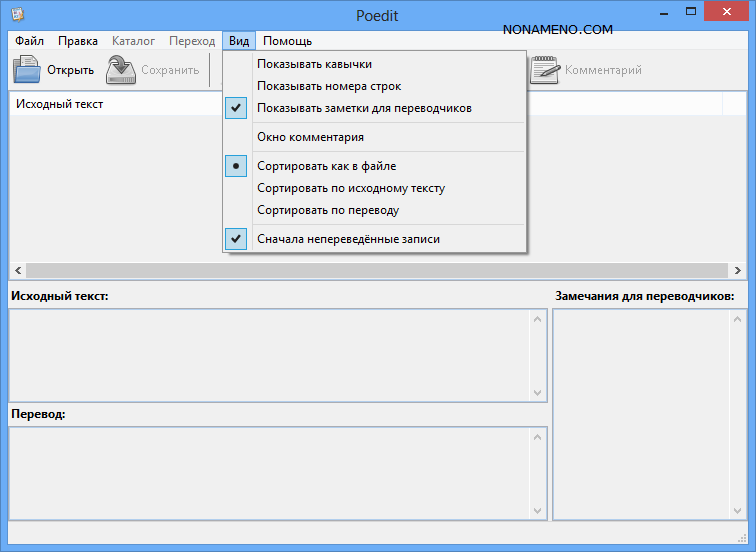The width and height of the screenshot is (756, 552).
Task: Choose 'Сортировать по переводу' sort option
Action: [327, 210]
